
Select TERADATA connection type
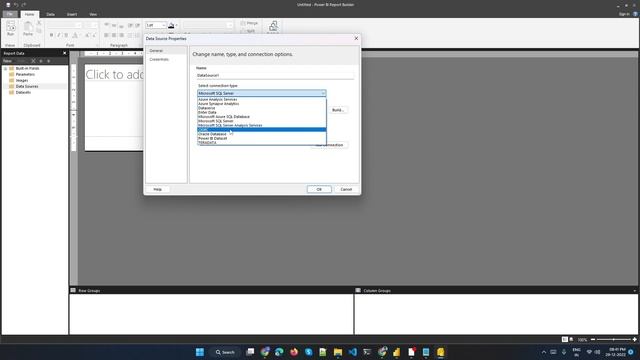[262, 142]
